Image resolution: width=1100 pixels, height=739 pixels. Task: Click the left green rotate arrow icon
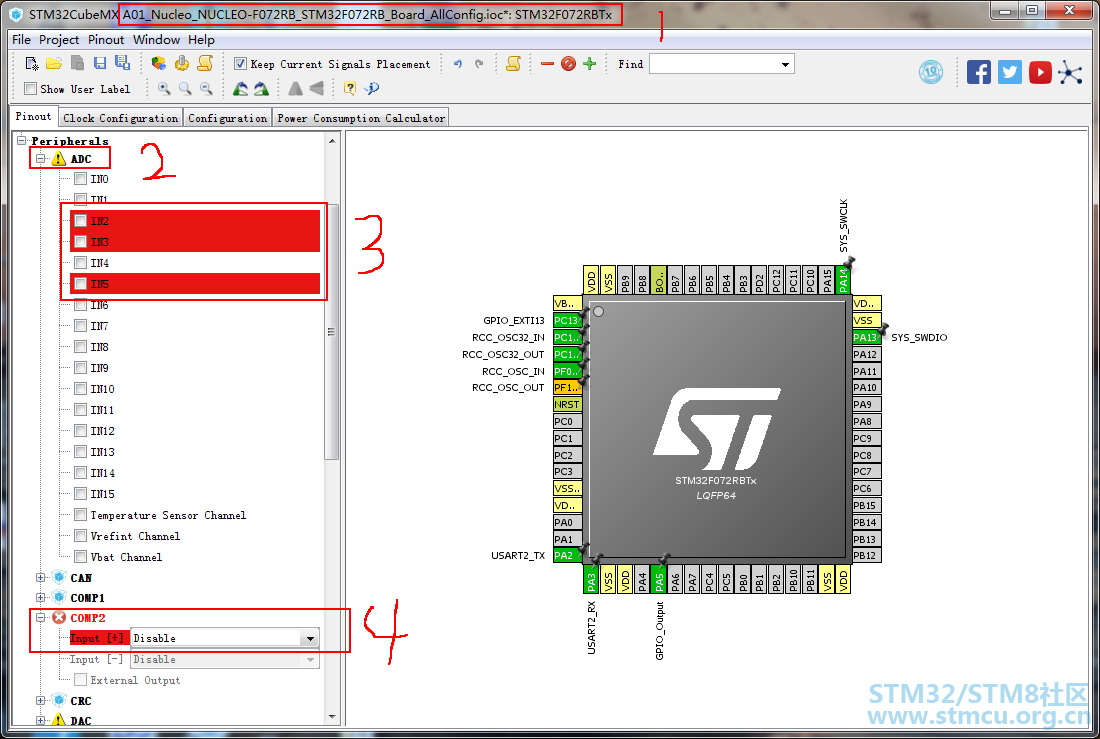click(x=241, y=88)
